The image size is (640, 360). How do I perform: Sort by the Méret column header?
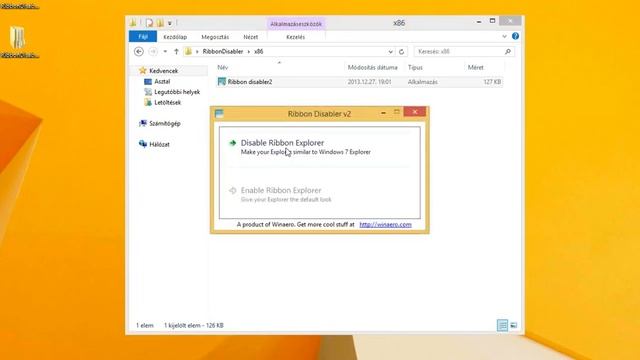point(476,67)
